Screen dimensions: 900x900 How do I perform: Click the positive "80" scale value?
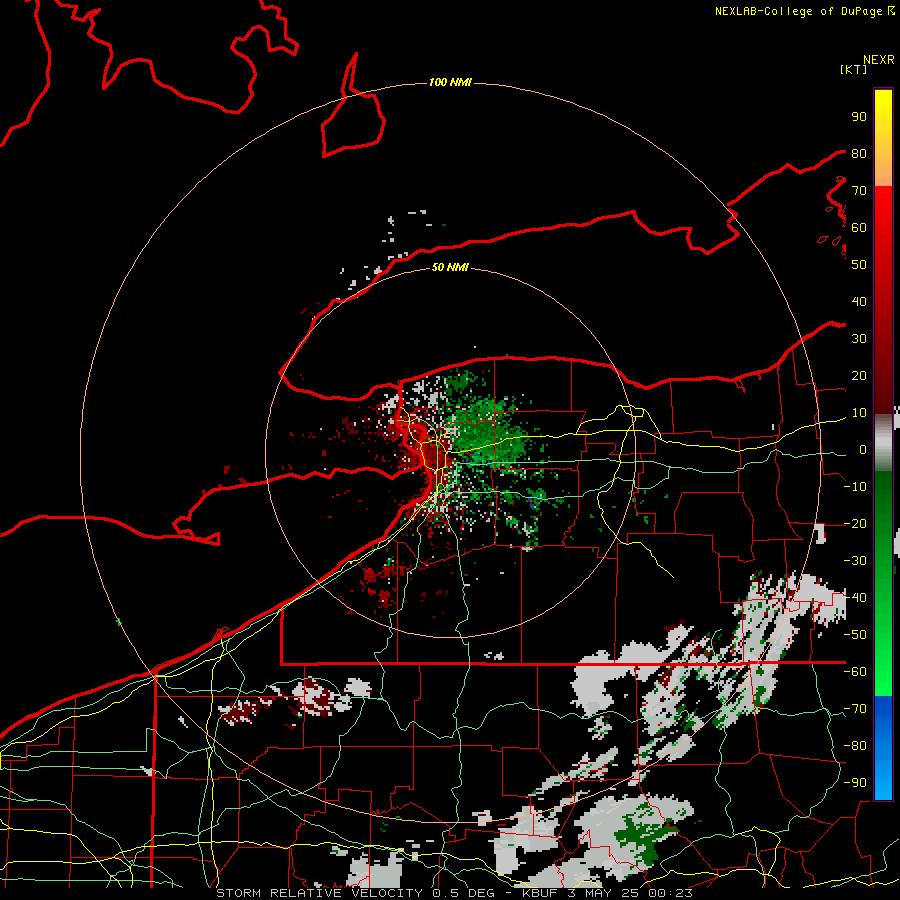(x=859, y=154)
